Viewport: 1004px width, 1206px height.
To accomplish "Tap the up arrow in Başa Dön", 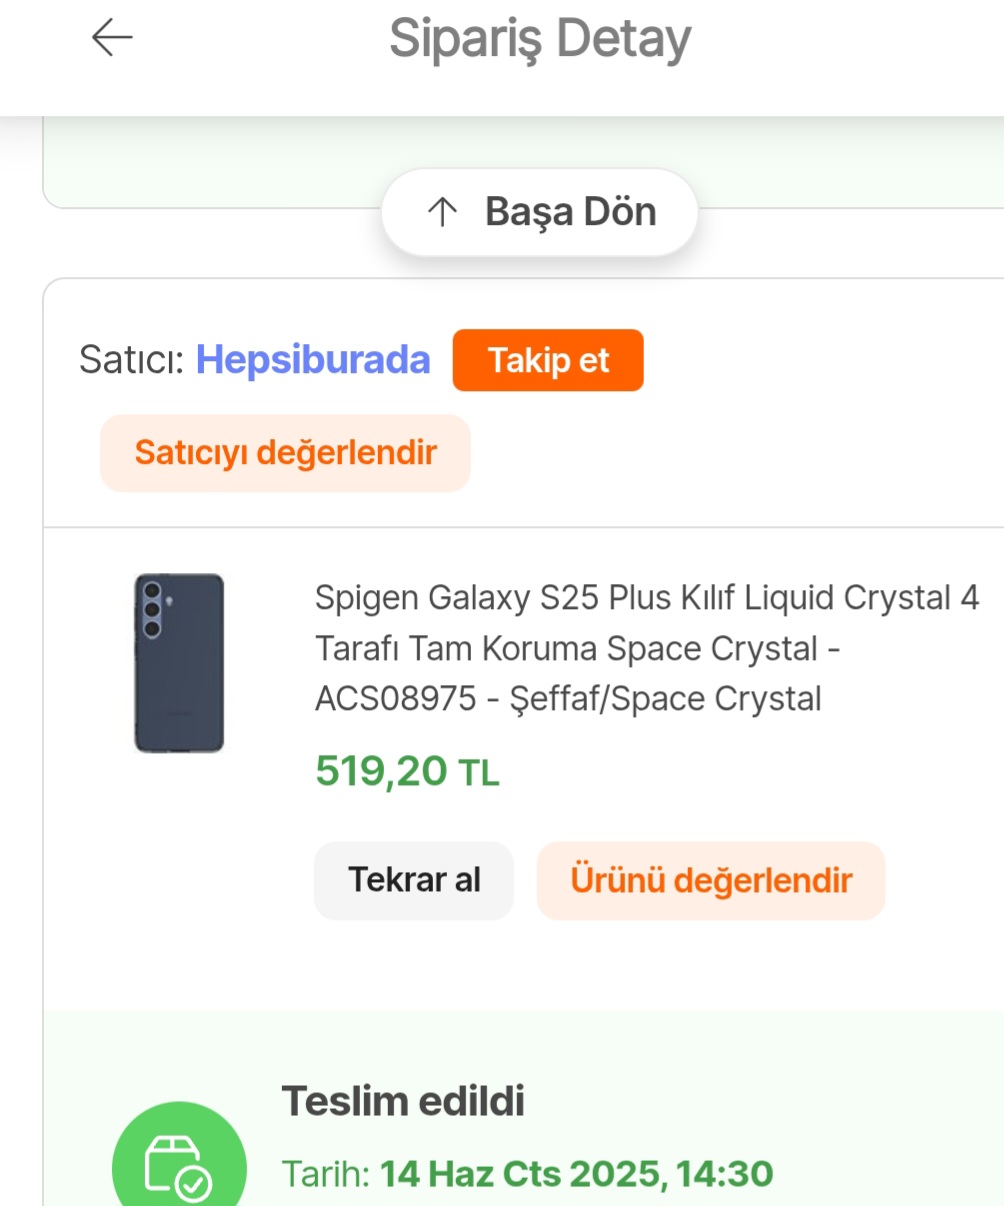I will pyautogui.click(x=442, y=212).
